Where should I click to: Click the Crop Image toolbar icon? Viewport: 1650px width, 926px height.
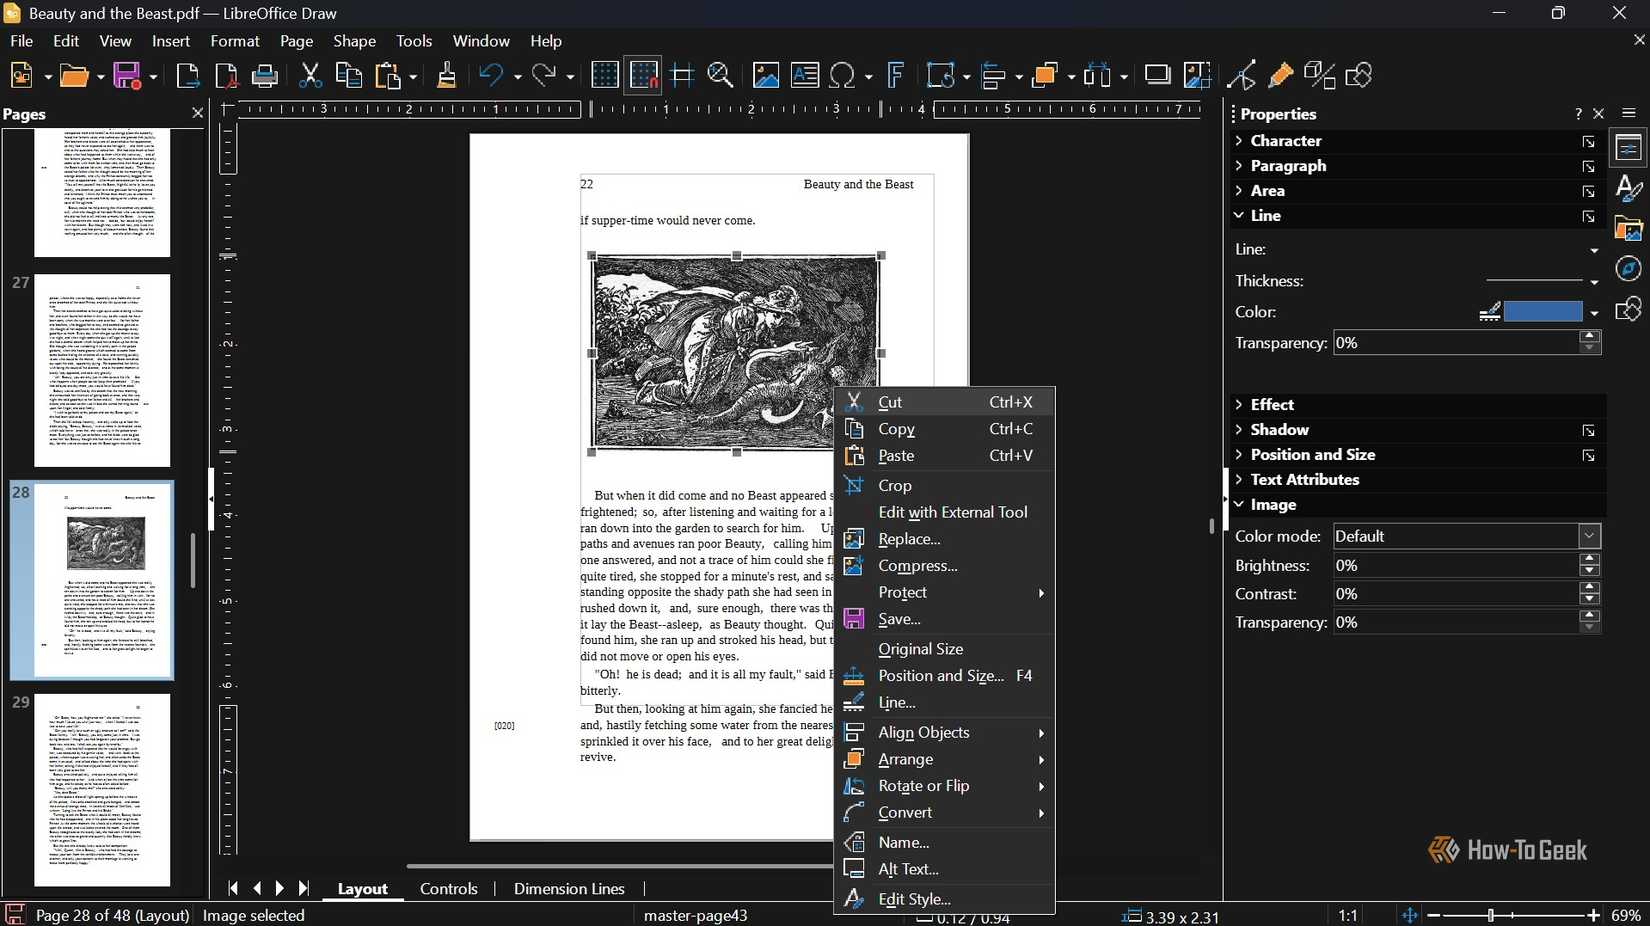1197,76
